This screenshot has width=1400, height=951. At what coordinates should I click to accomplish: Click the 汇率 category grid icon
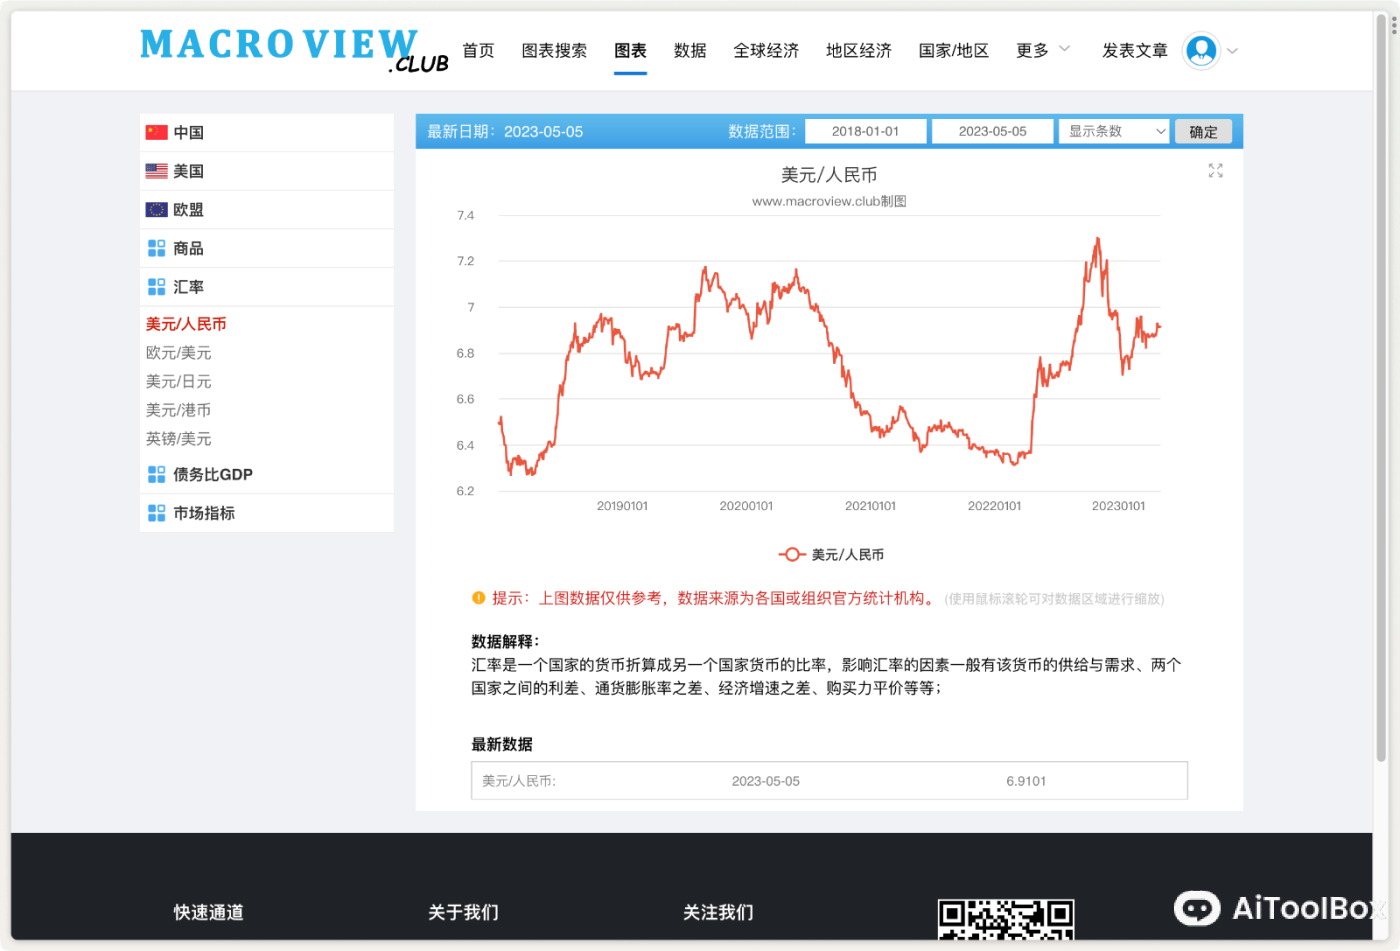157,286
